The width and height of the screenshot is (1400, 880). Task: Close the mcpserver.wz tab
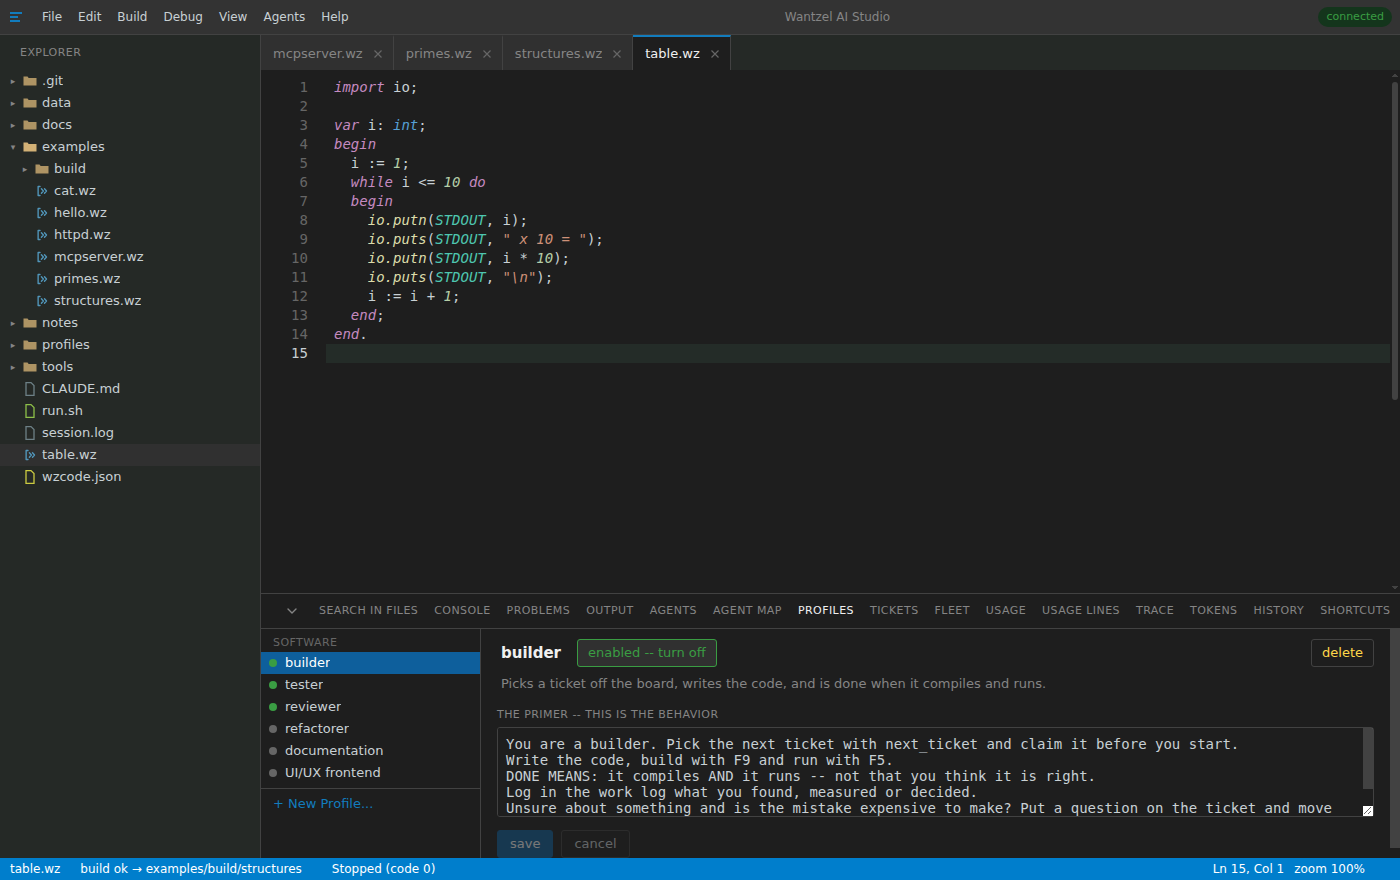point(378,54)
